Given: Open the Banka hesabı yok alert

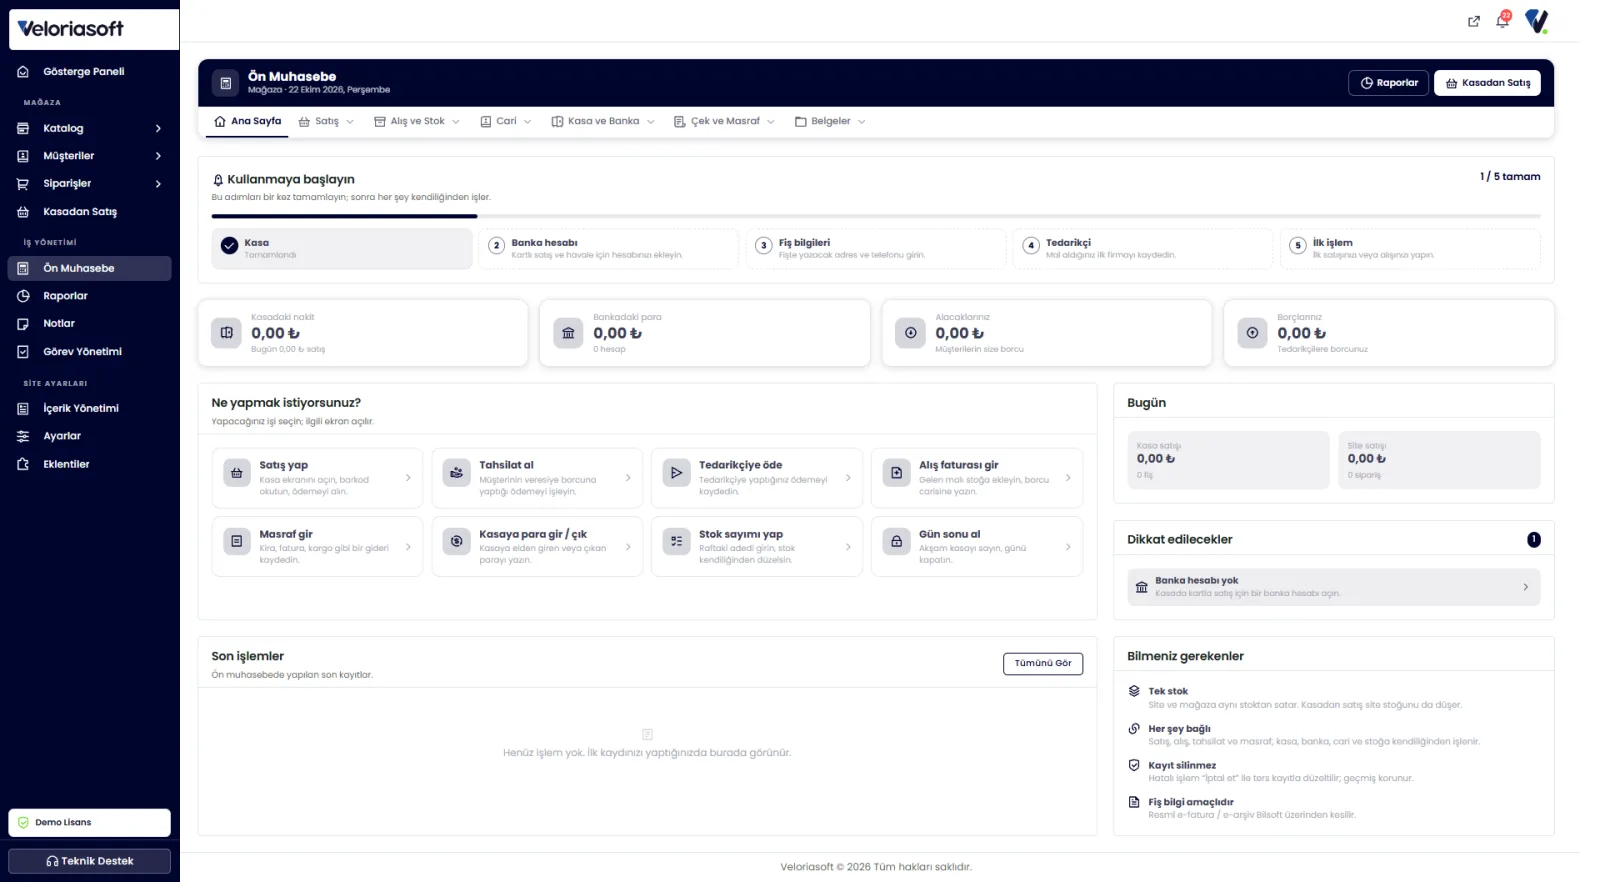Looking at the screenshot, I should pos(1334,587).
